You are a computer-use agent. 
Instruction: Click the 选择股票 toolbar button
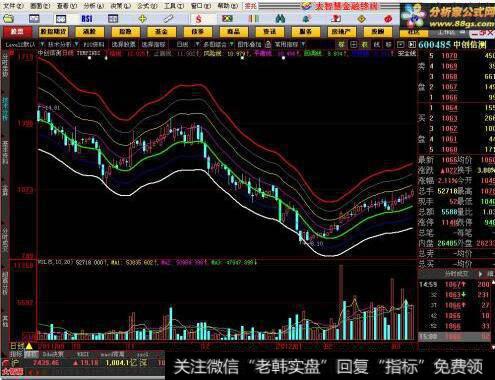(123, 44)
